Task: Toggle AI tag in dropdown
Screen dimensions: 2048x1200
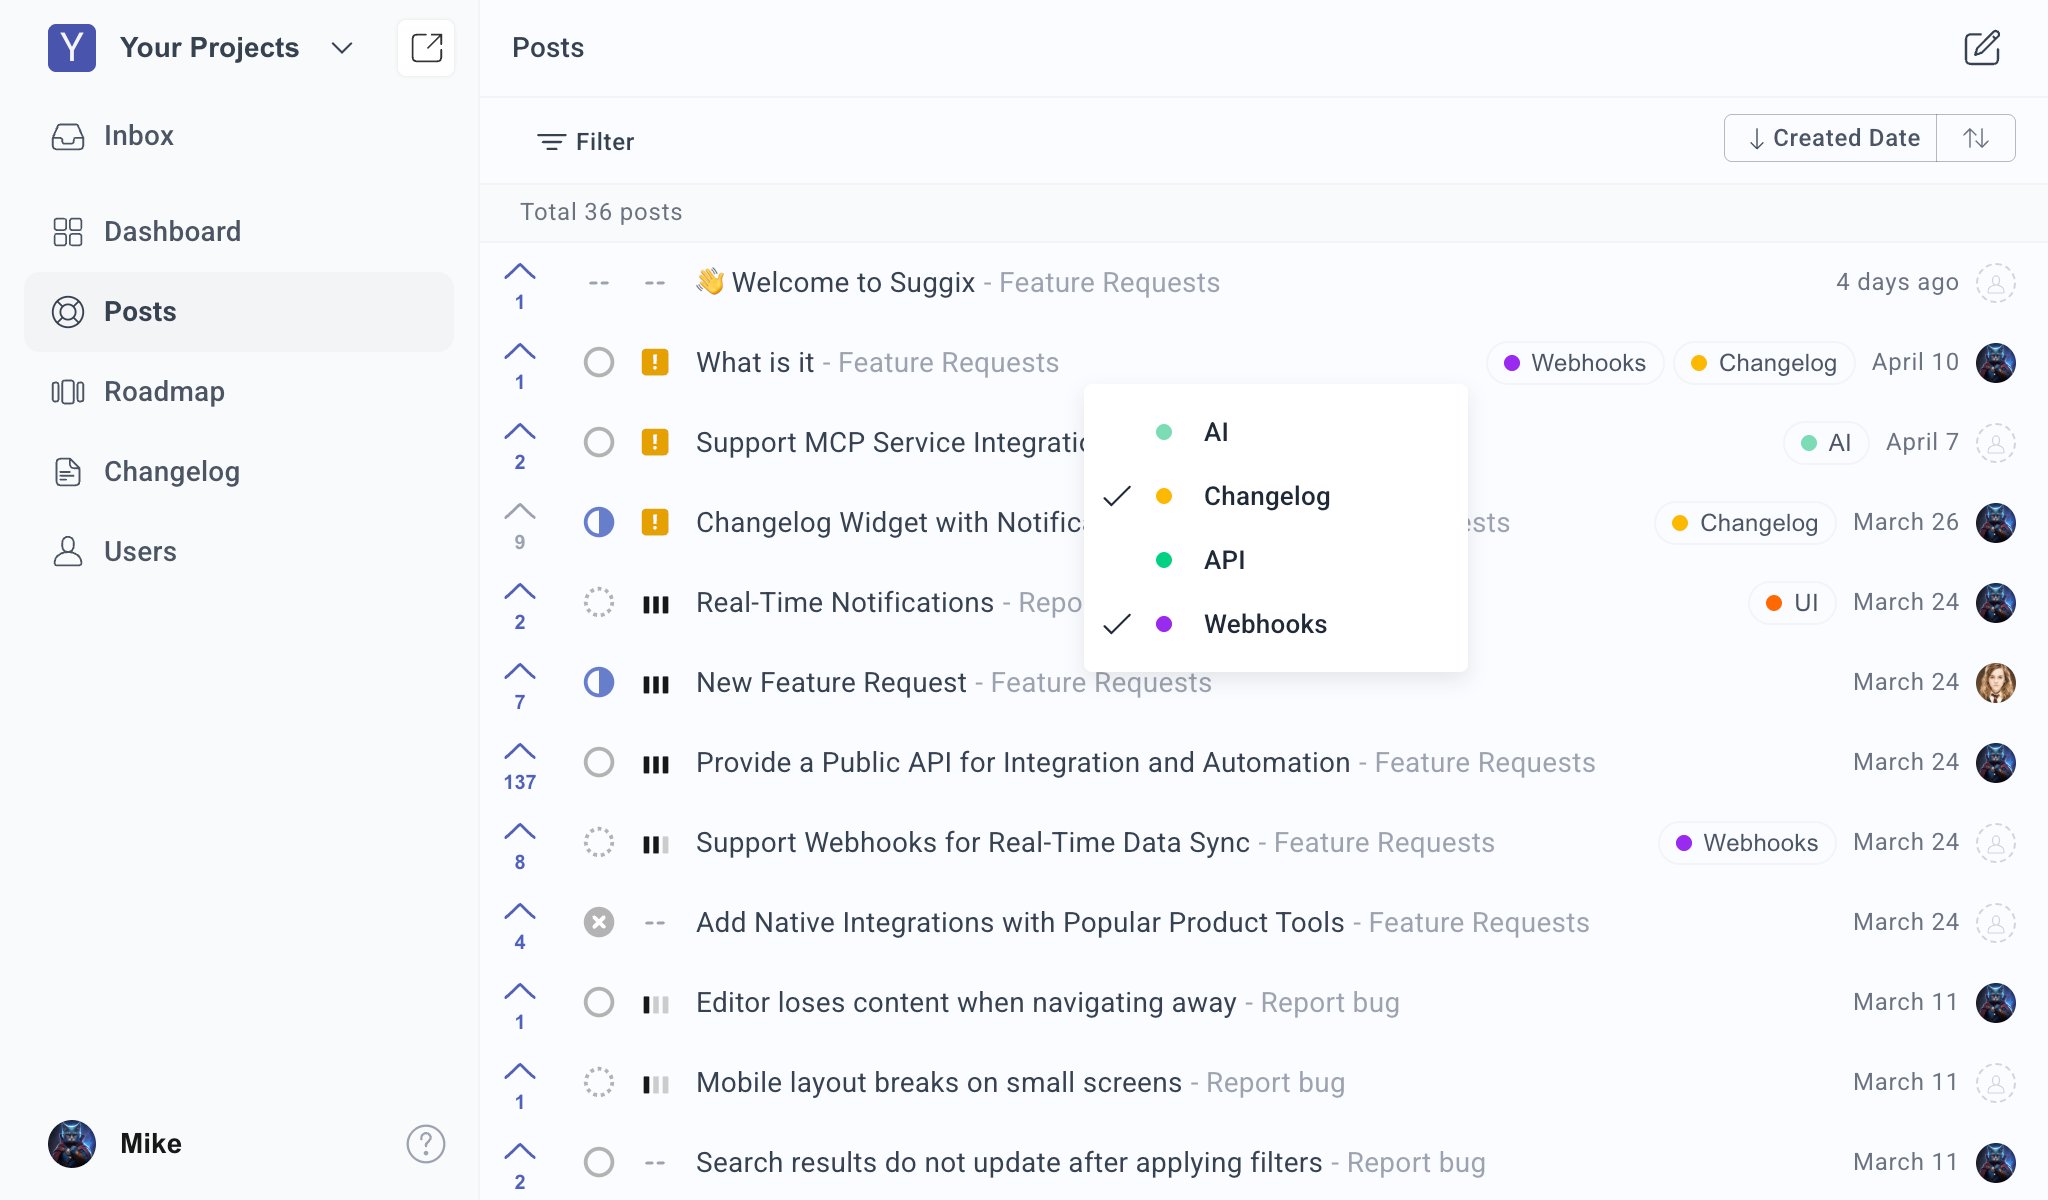Action: 1276,432
